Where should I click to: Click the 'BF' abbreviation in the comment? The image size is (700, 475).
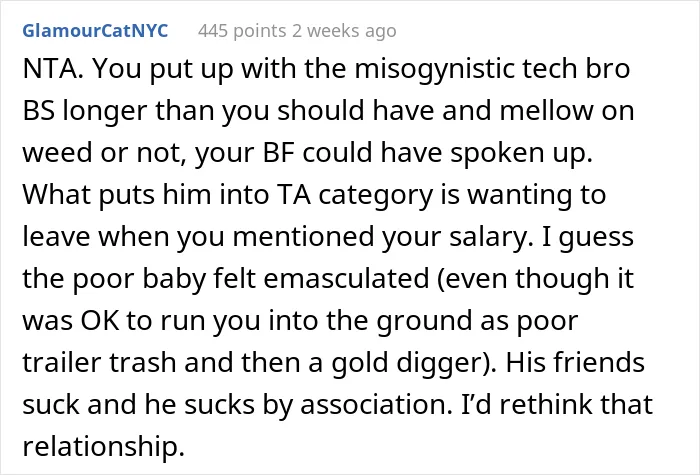(278, 153)
